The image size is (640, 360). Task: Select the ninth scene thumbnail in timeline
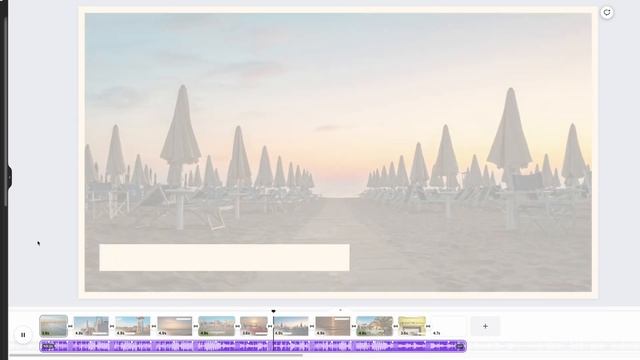(374, 326)
